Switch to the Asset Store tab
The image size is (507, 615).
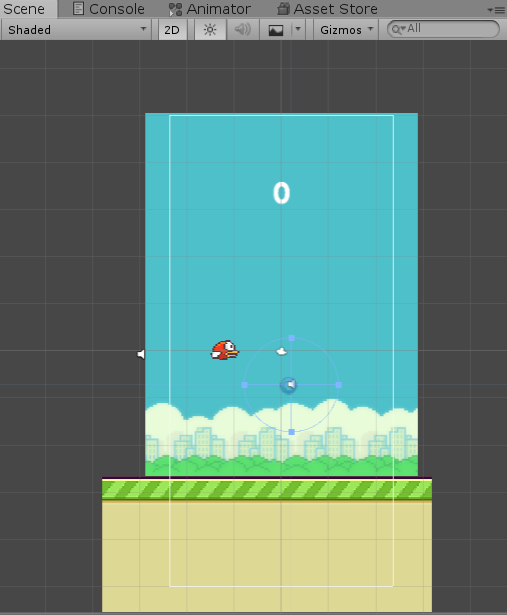coord(327,9)
